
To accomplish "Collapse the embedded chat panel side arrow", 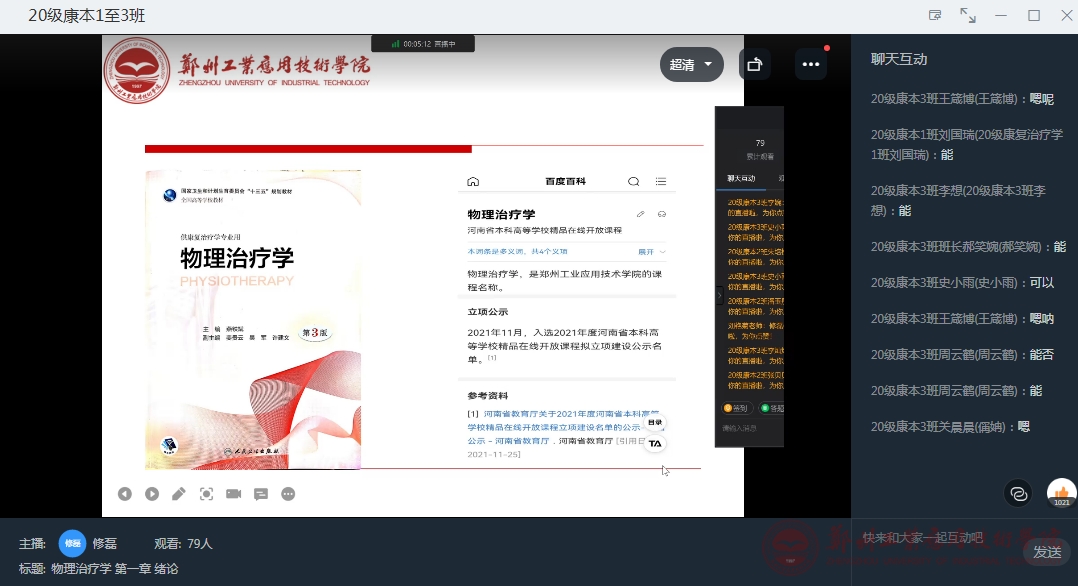I will pos(718,296).
